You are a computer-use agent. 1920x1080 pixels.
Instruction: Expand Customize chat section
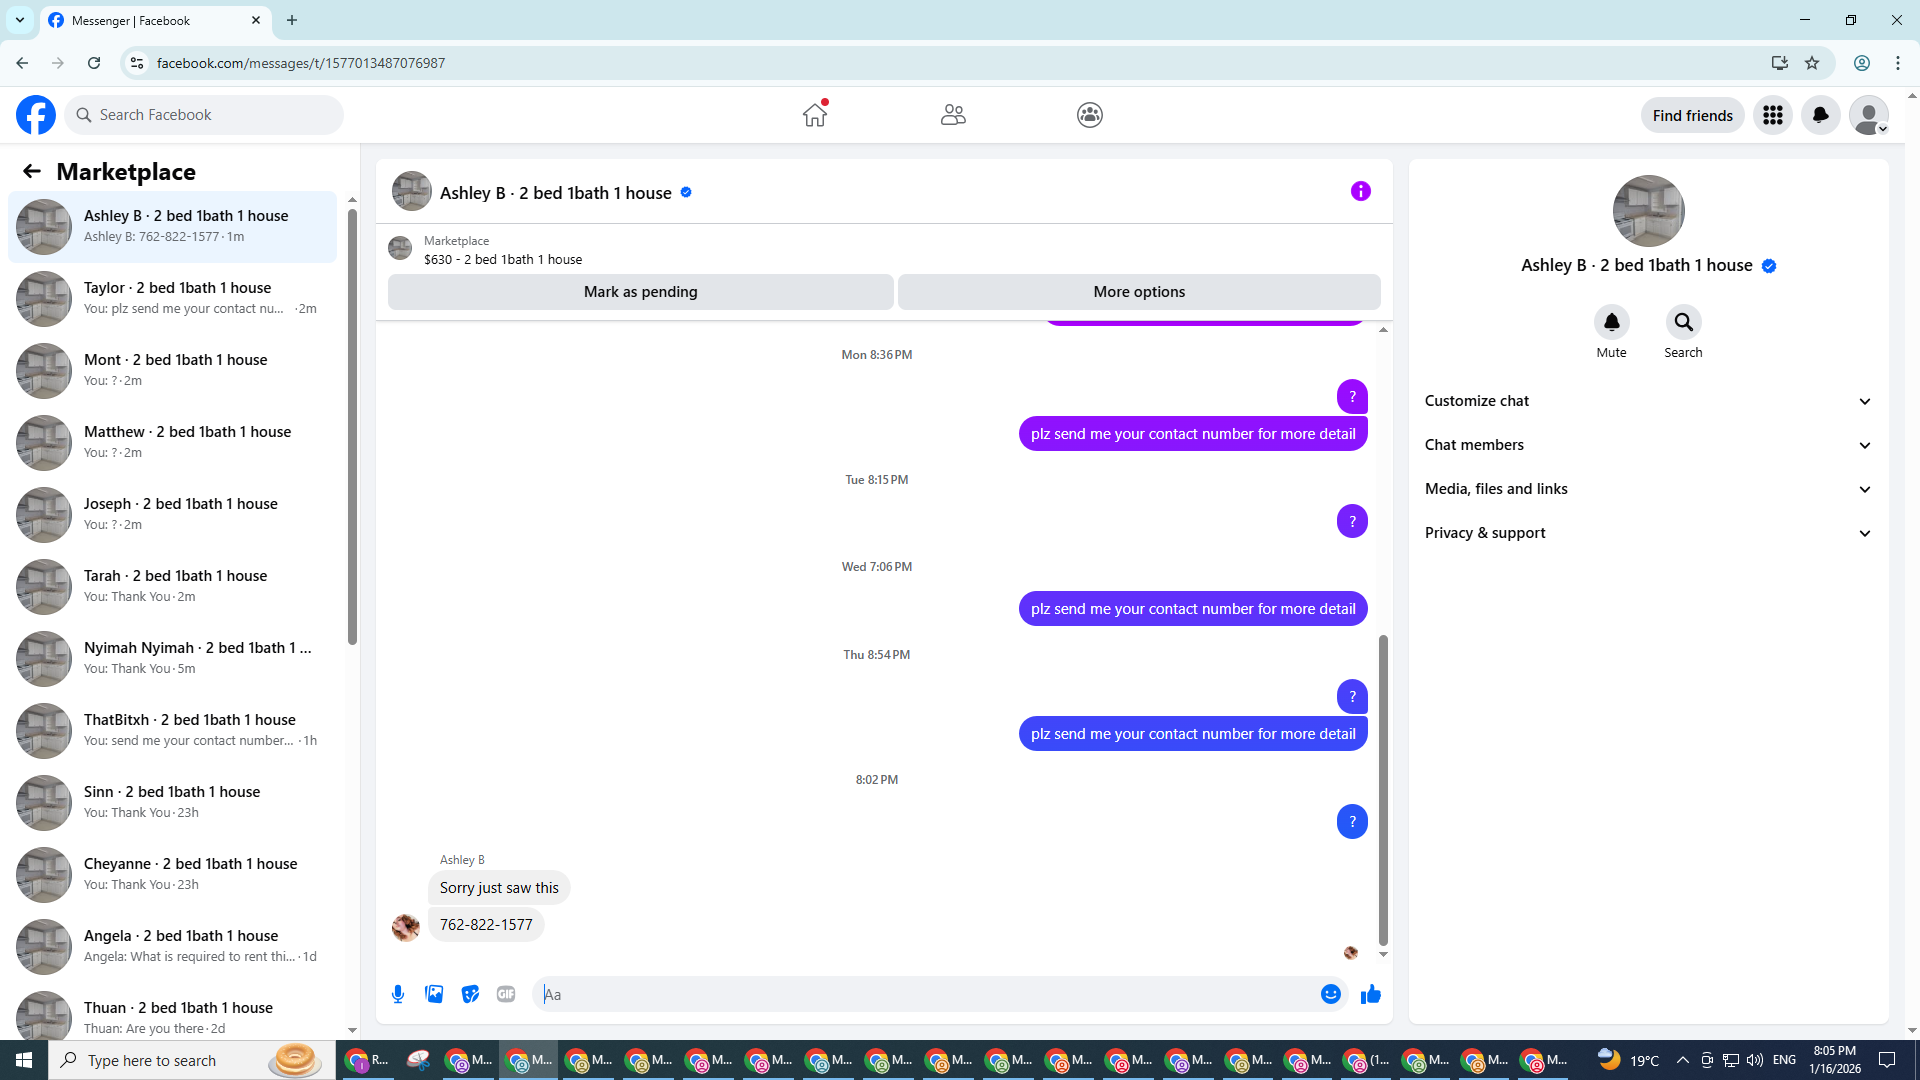(x=1647, y=401)
